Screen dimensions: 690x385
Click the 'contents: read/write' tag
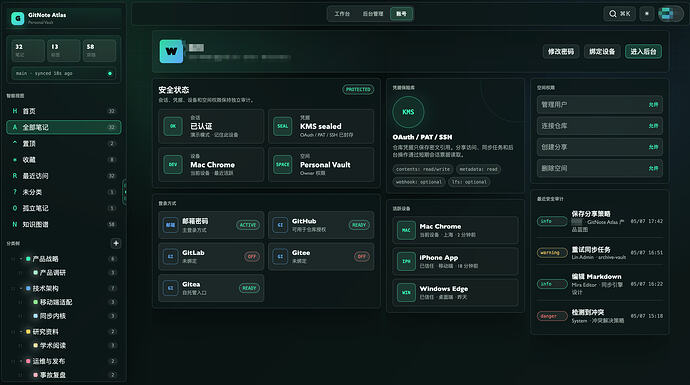click(x=423, y=169)
